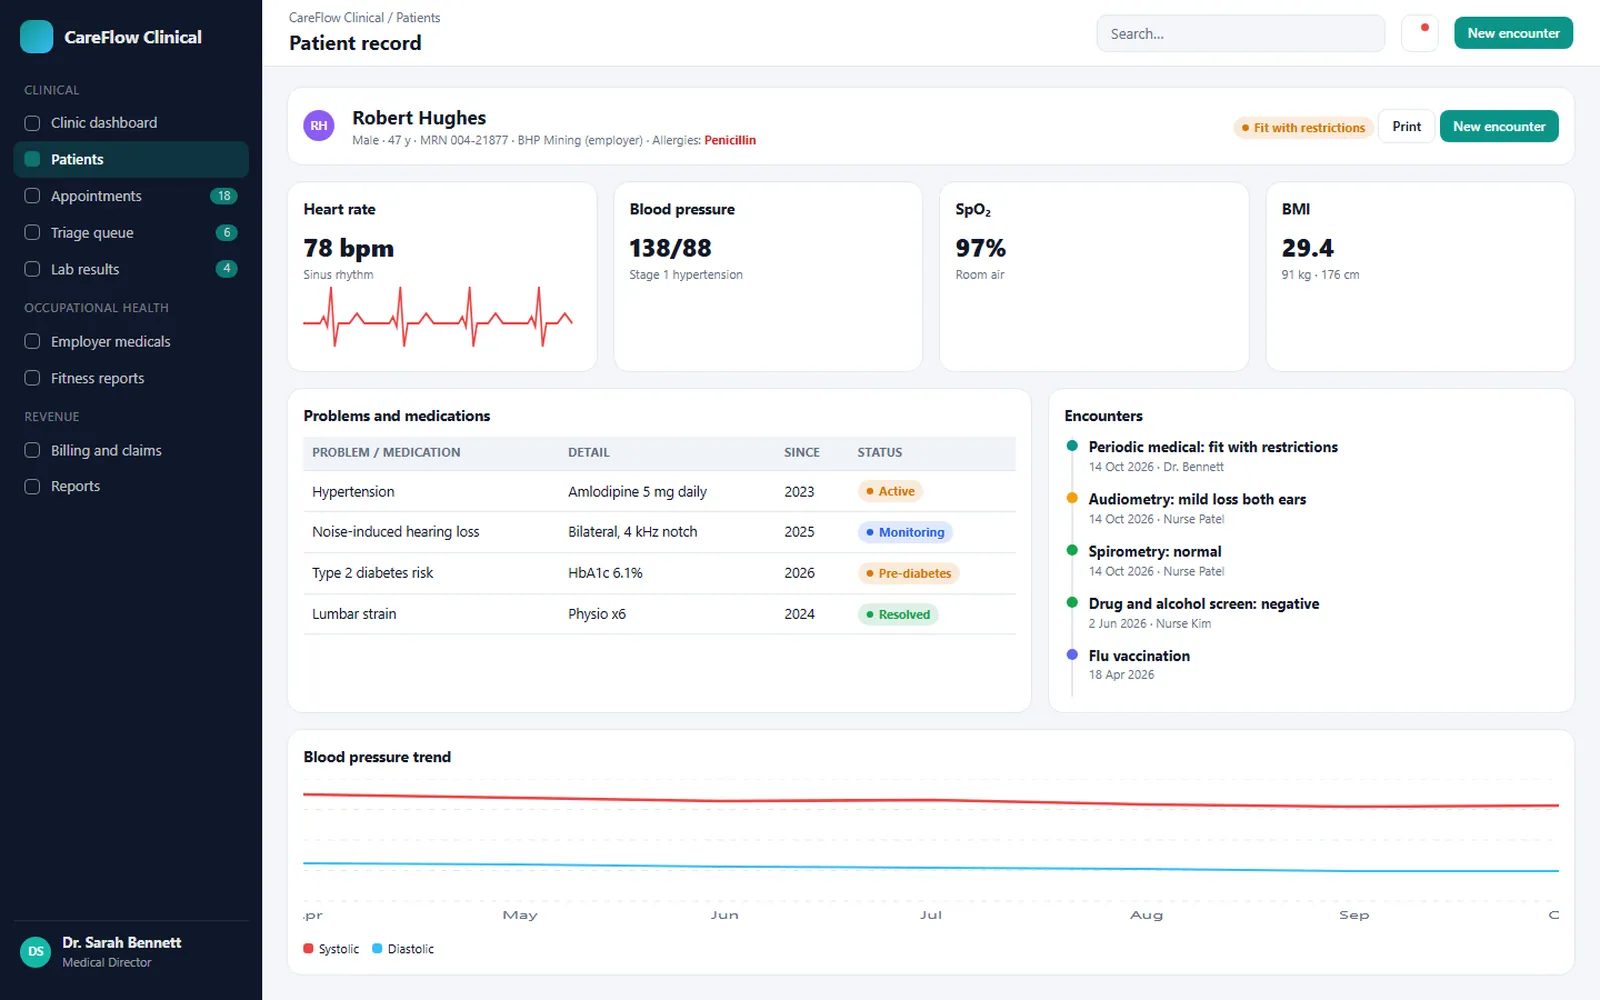Click the Drug and alcohol screen encounter dot
The image size is (1600, 1000).
(x=1072, y=603)
